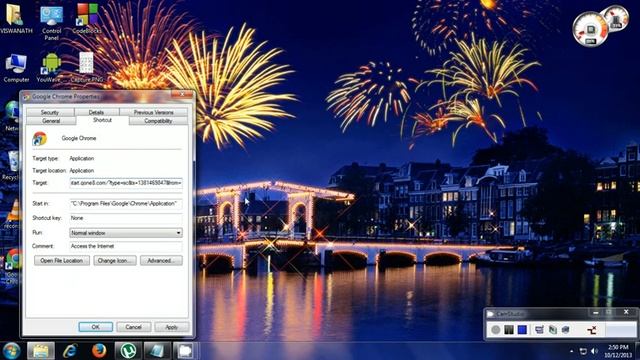The width and height of the screenshot is (640, 360).
Task: Click the red autopan icon in CamStudio
Action: point(592,329)
